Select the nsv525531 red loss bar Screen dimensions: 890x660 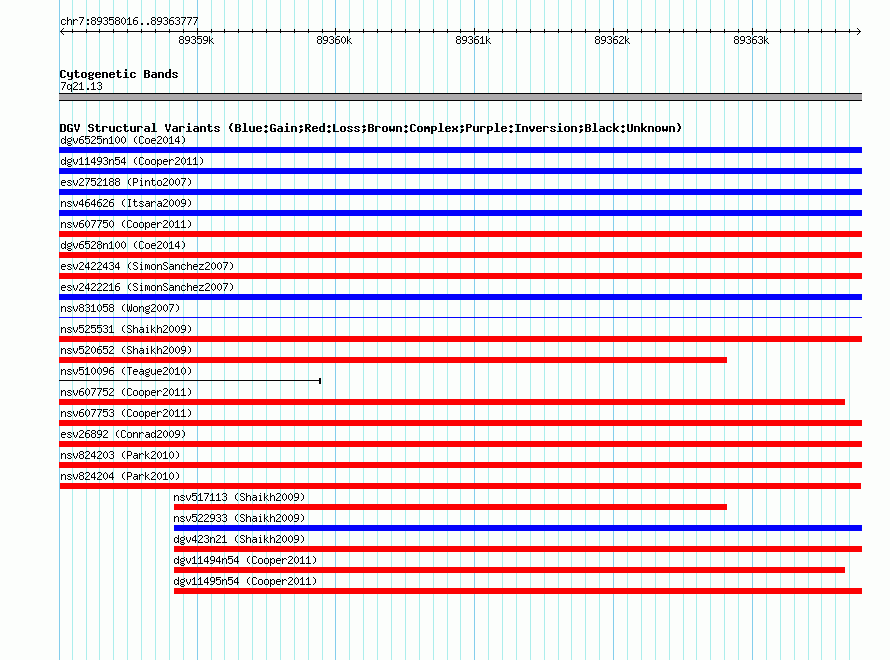click(x=460, y=339)
